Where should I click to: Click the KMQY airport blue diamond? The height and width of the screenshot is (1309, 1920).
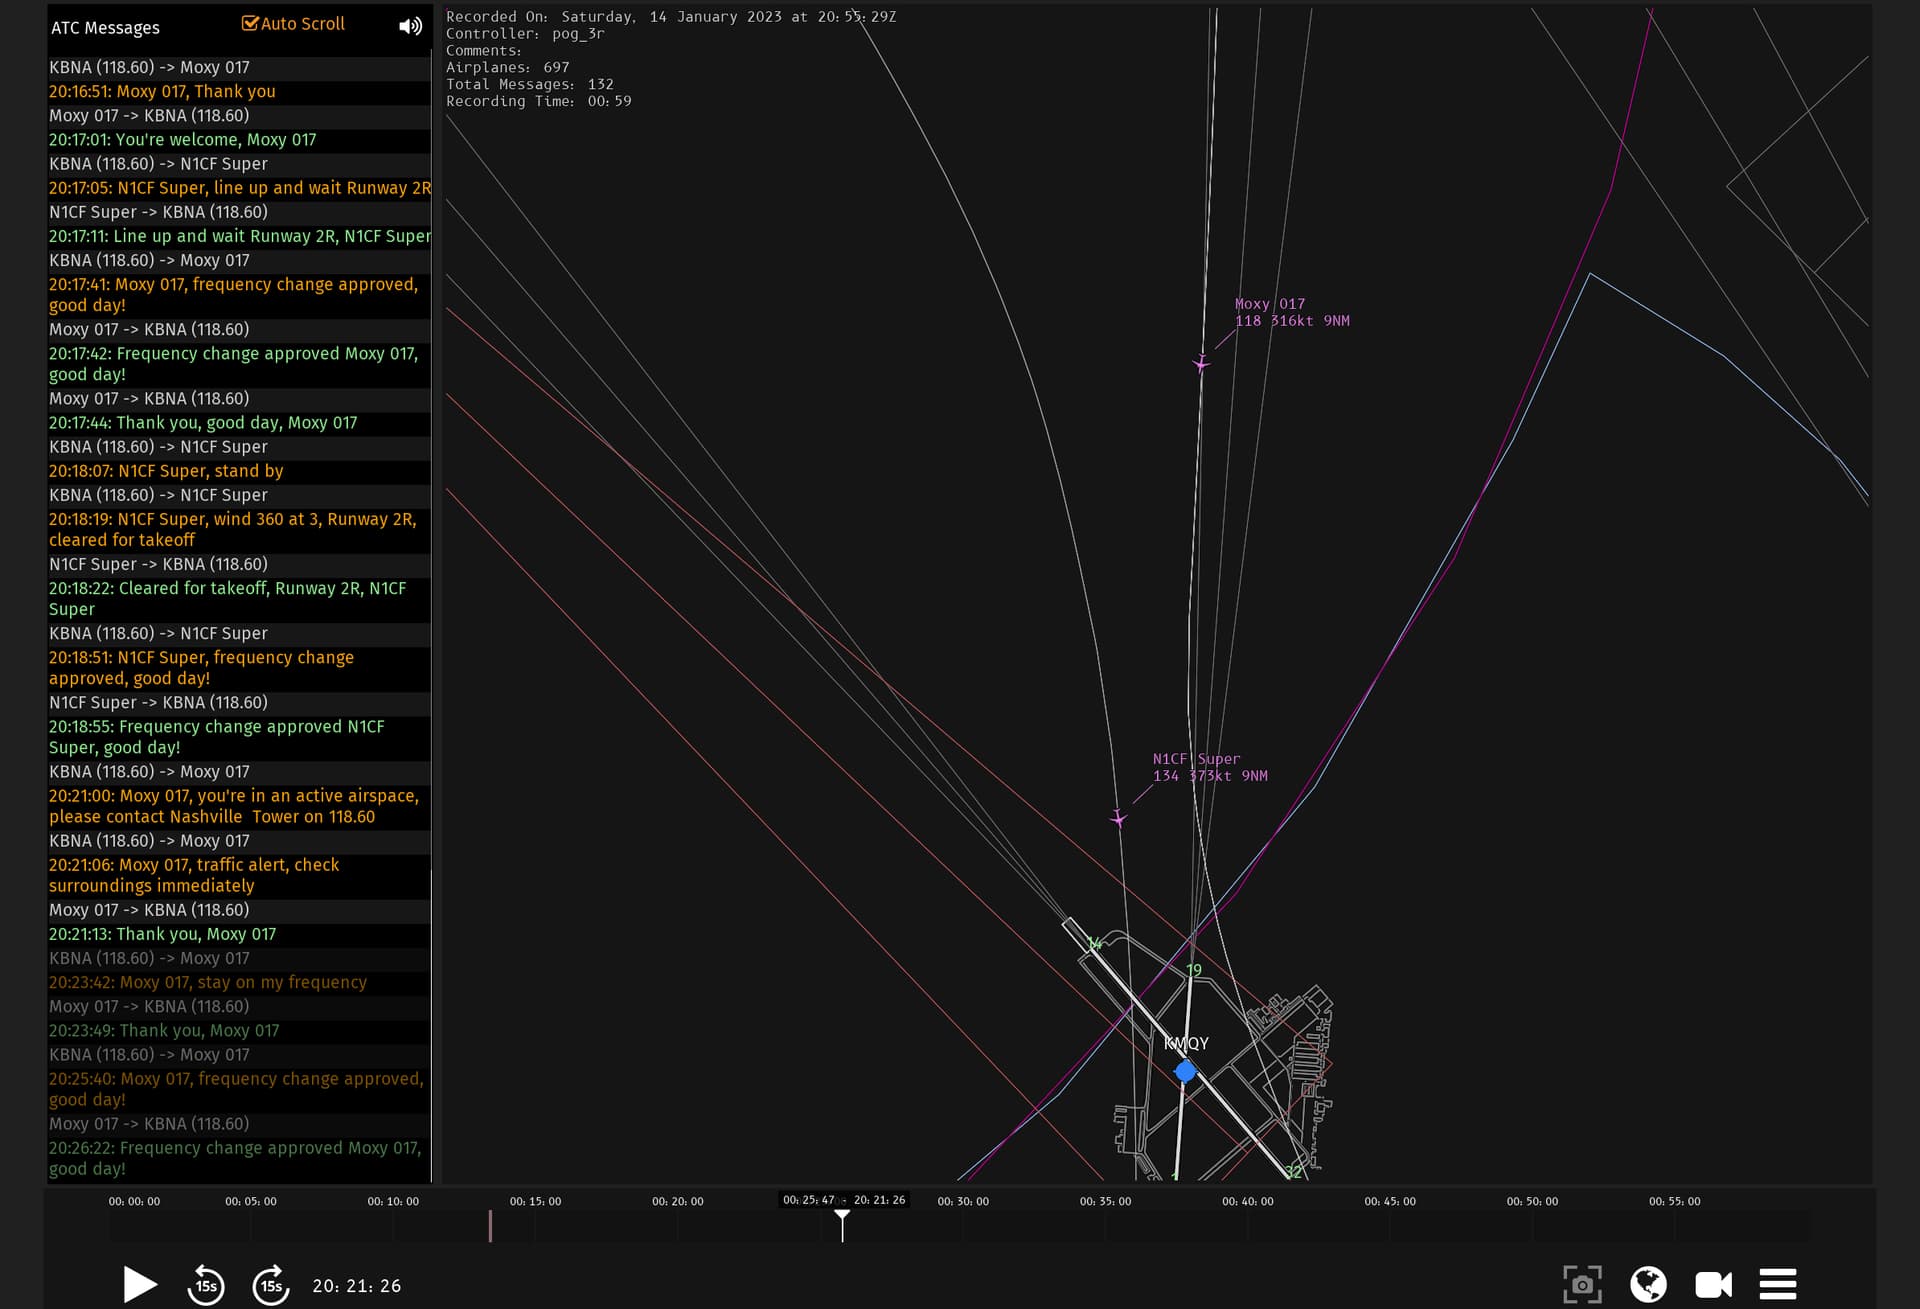point(1185,1072)
